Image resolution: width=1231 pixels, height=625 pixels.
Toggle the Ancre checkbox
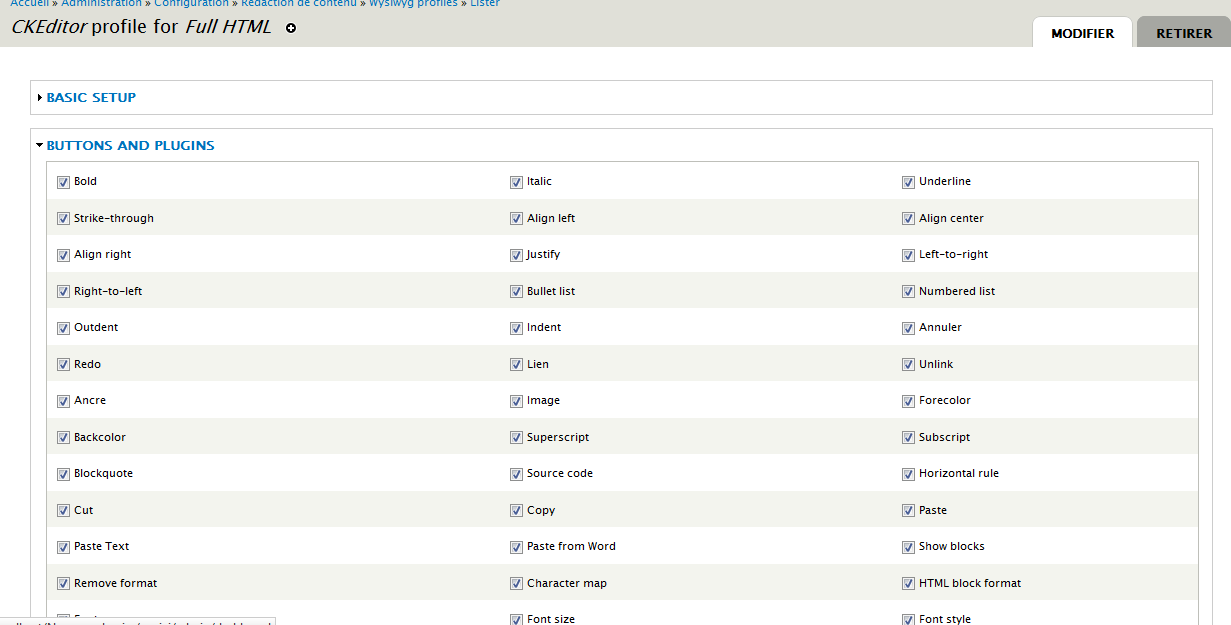[63, 401]
